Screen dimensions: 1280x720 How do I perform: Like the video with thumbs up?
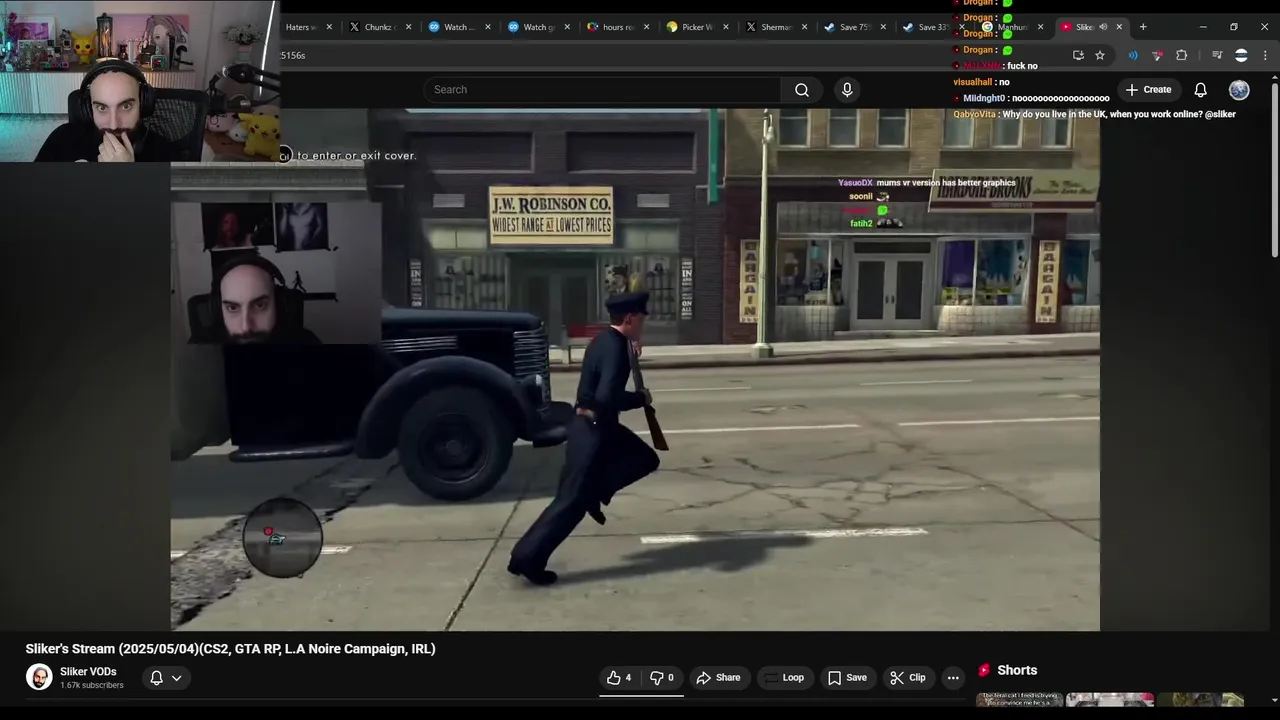click(x=619, y=678)
